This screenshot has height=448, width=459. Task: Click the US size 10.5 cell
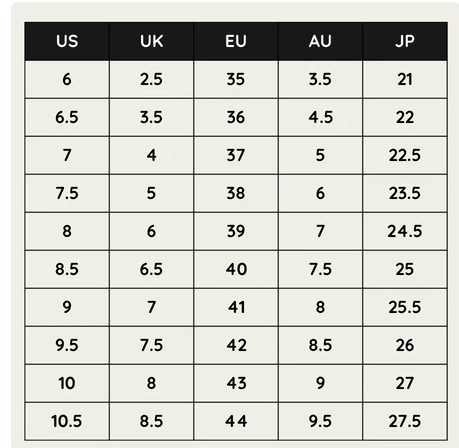click(x=67, y=421)
